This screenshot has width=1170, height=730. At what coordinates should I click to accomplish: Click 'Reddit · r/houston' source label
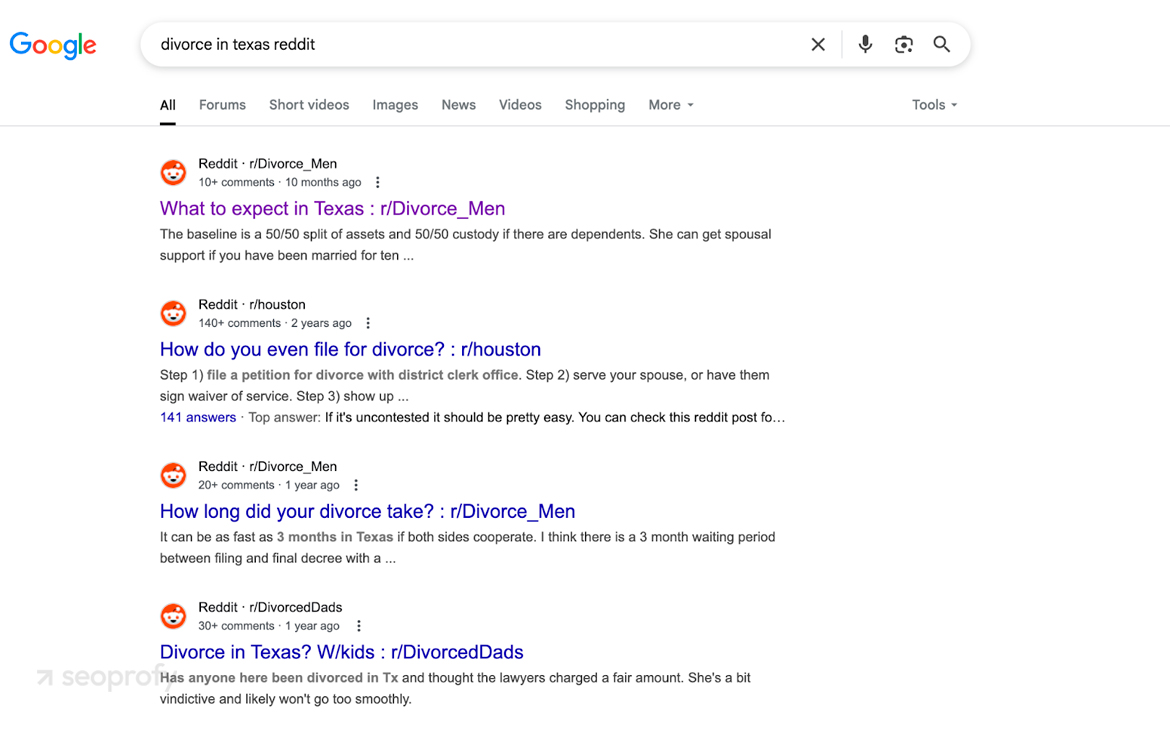coord(252,305)
